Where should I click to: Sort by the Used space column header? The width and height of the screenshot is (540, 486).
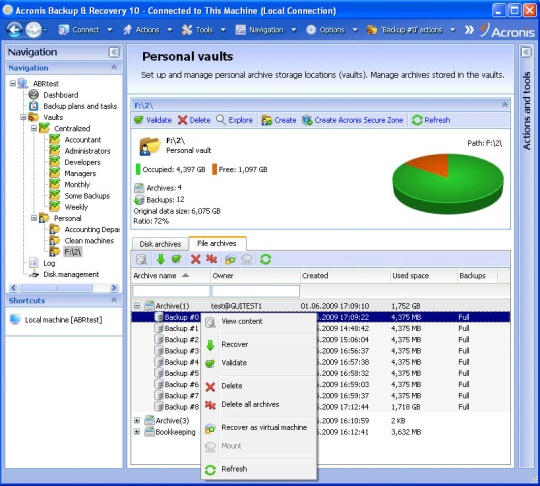pyautogui.click(x=424, y=276)
